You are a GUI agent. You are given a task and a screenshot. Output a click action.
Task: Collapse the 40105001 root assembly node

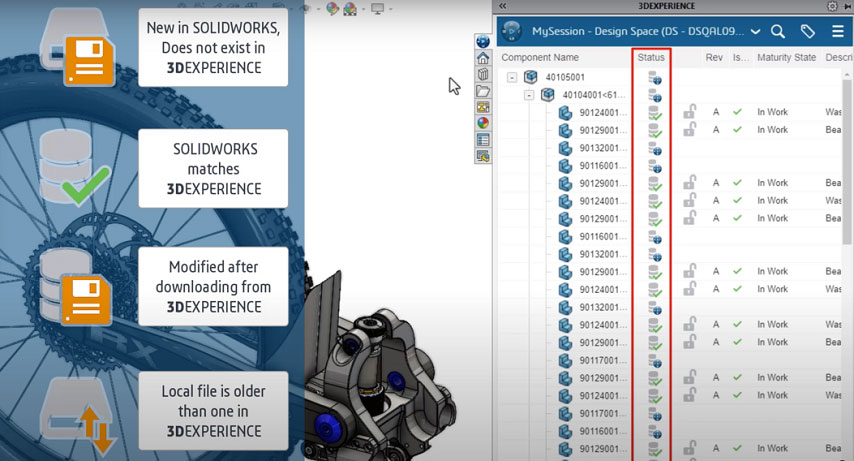tap(511, 77)
